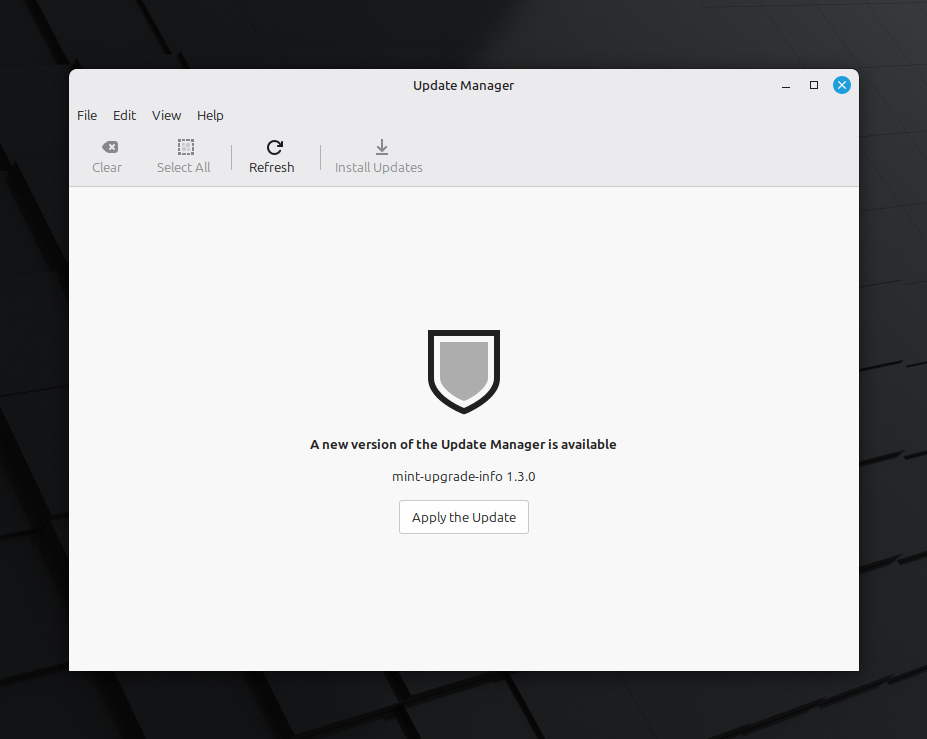Select the Refresh arrow symbol above its label
The image size is (927, 739).
272,146
